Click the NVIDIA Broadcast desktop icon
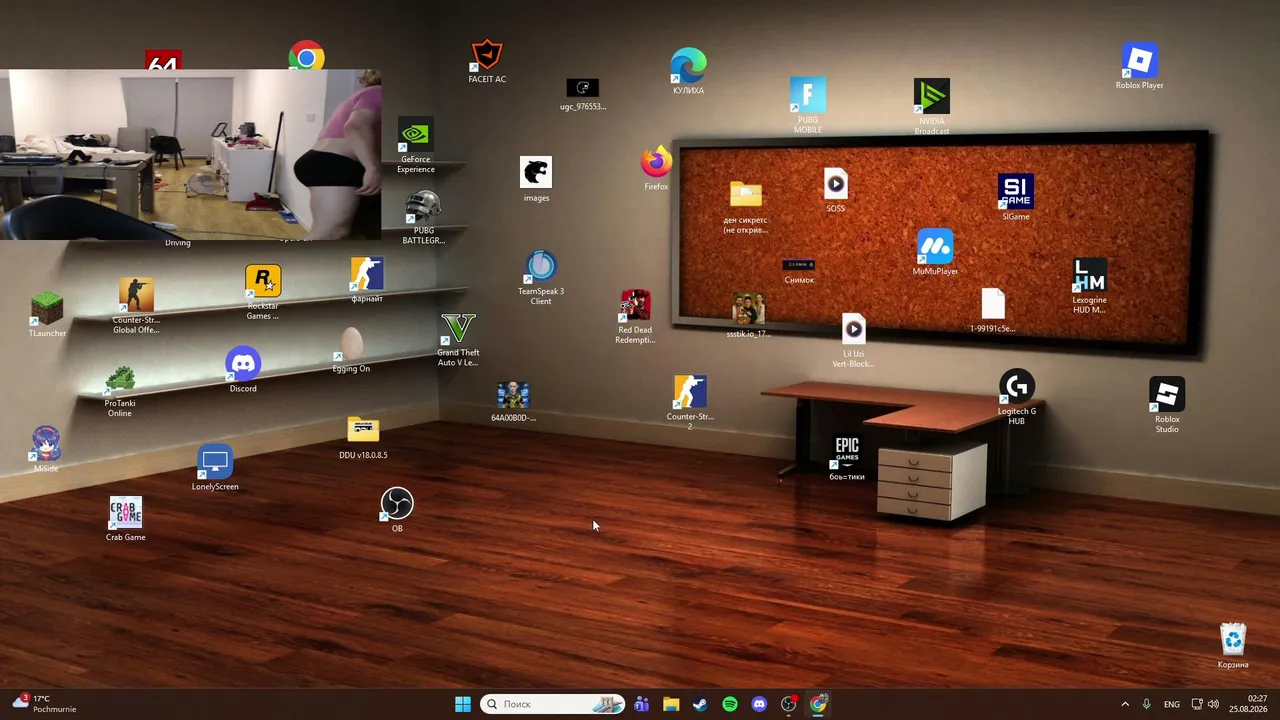The height and width of the screenshot is (720, 1280). 932,107
